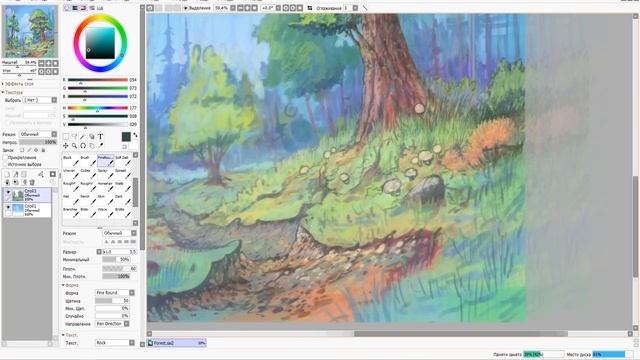Toggle visibility eye of layer Слой1
This screenshot has height=360, width=640.
(8, 207)
